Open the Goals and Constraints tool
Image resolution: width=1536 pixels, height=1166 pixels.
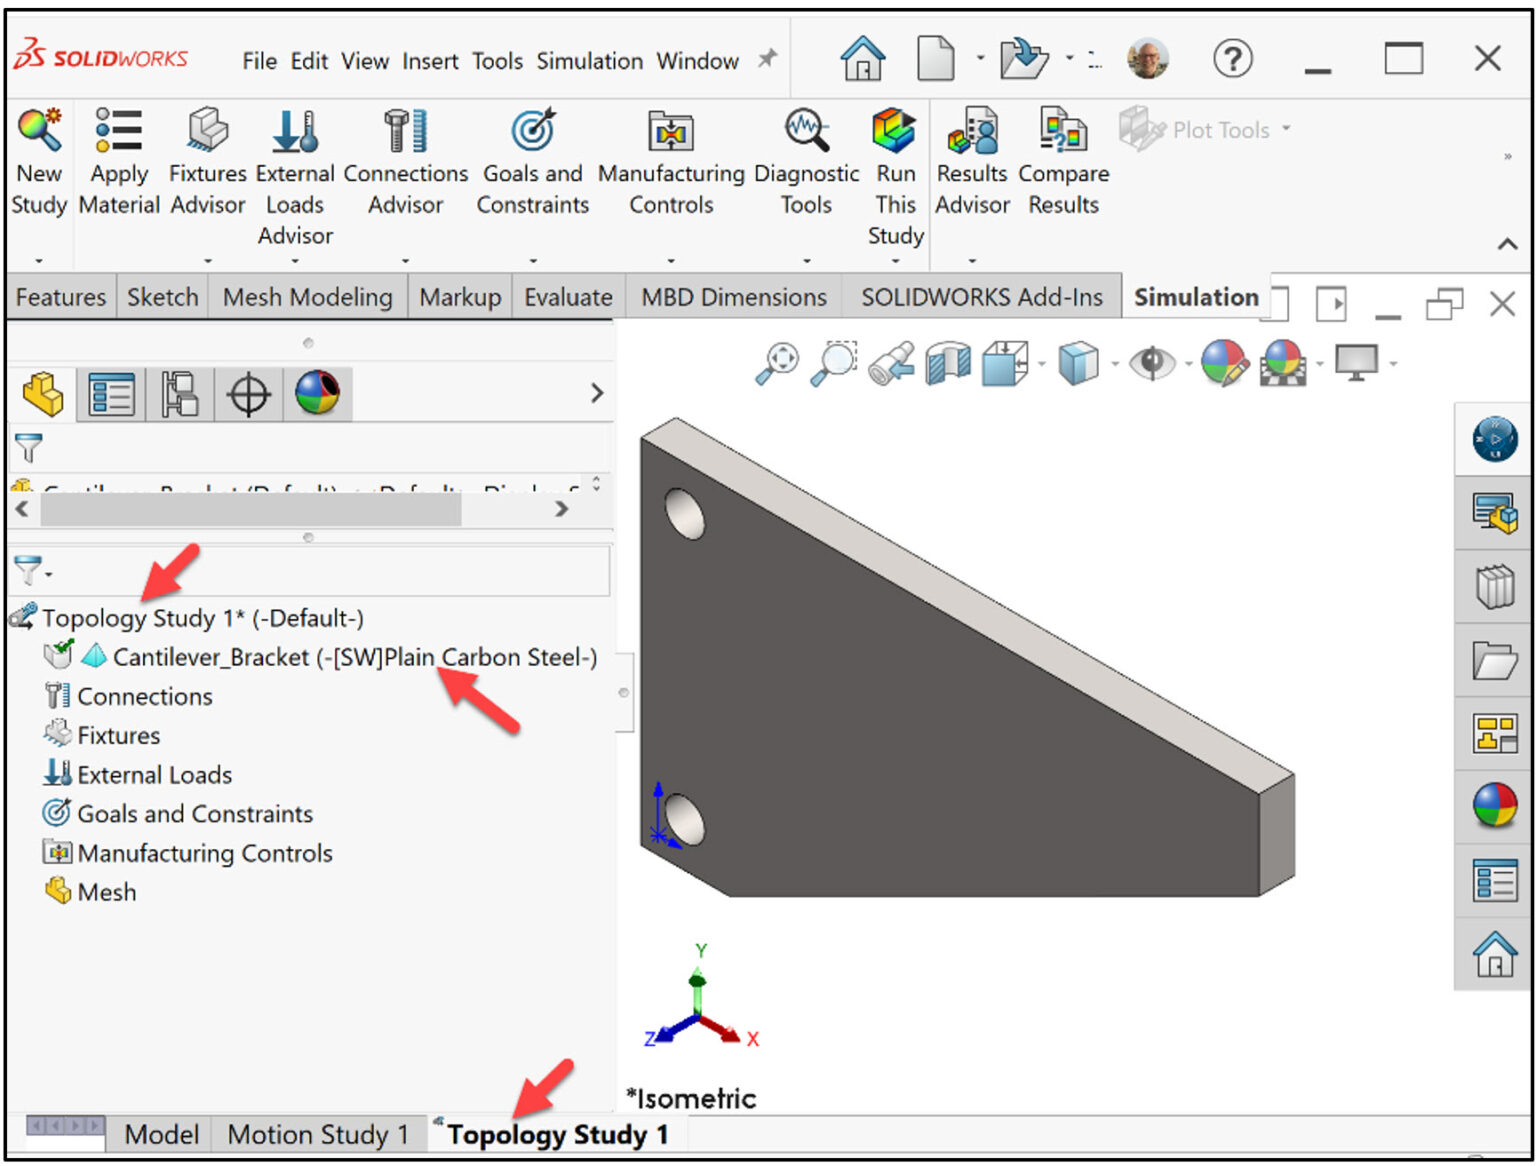point(532,160)
